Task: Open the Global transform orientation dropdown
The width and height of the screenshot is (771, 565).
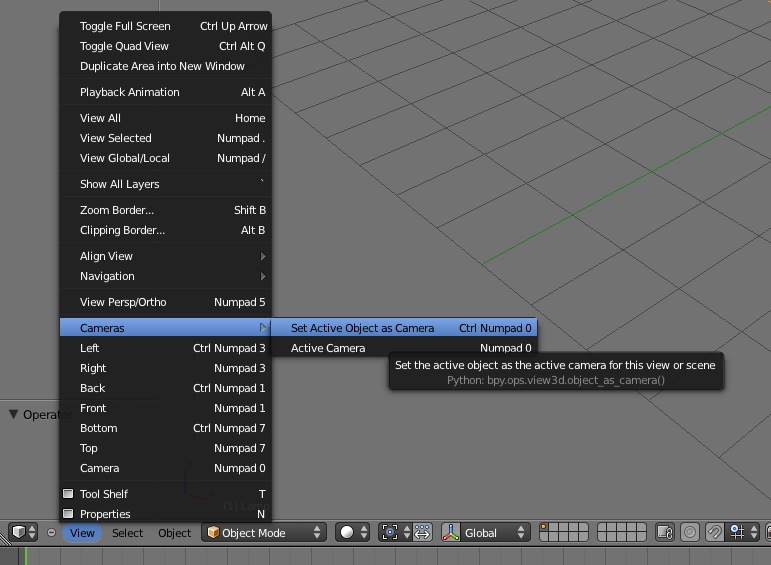Action: point(496,533)
